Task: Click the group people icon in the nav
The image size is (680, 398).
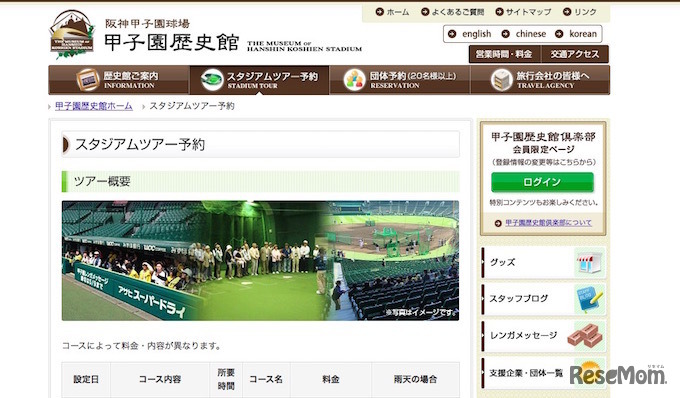Action: pos(354,80)
